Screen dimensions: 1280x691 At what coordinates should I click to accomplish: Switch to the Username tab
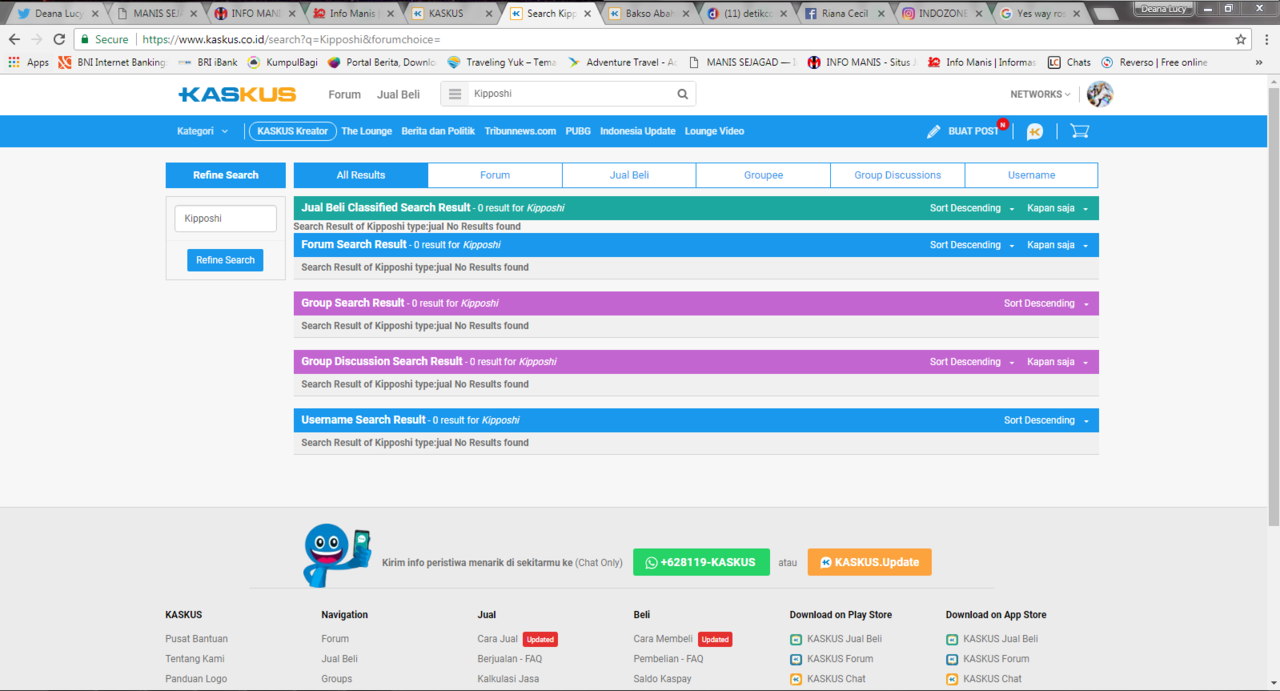tap(1031, 175)
